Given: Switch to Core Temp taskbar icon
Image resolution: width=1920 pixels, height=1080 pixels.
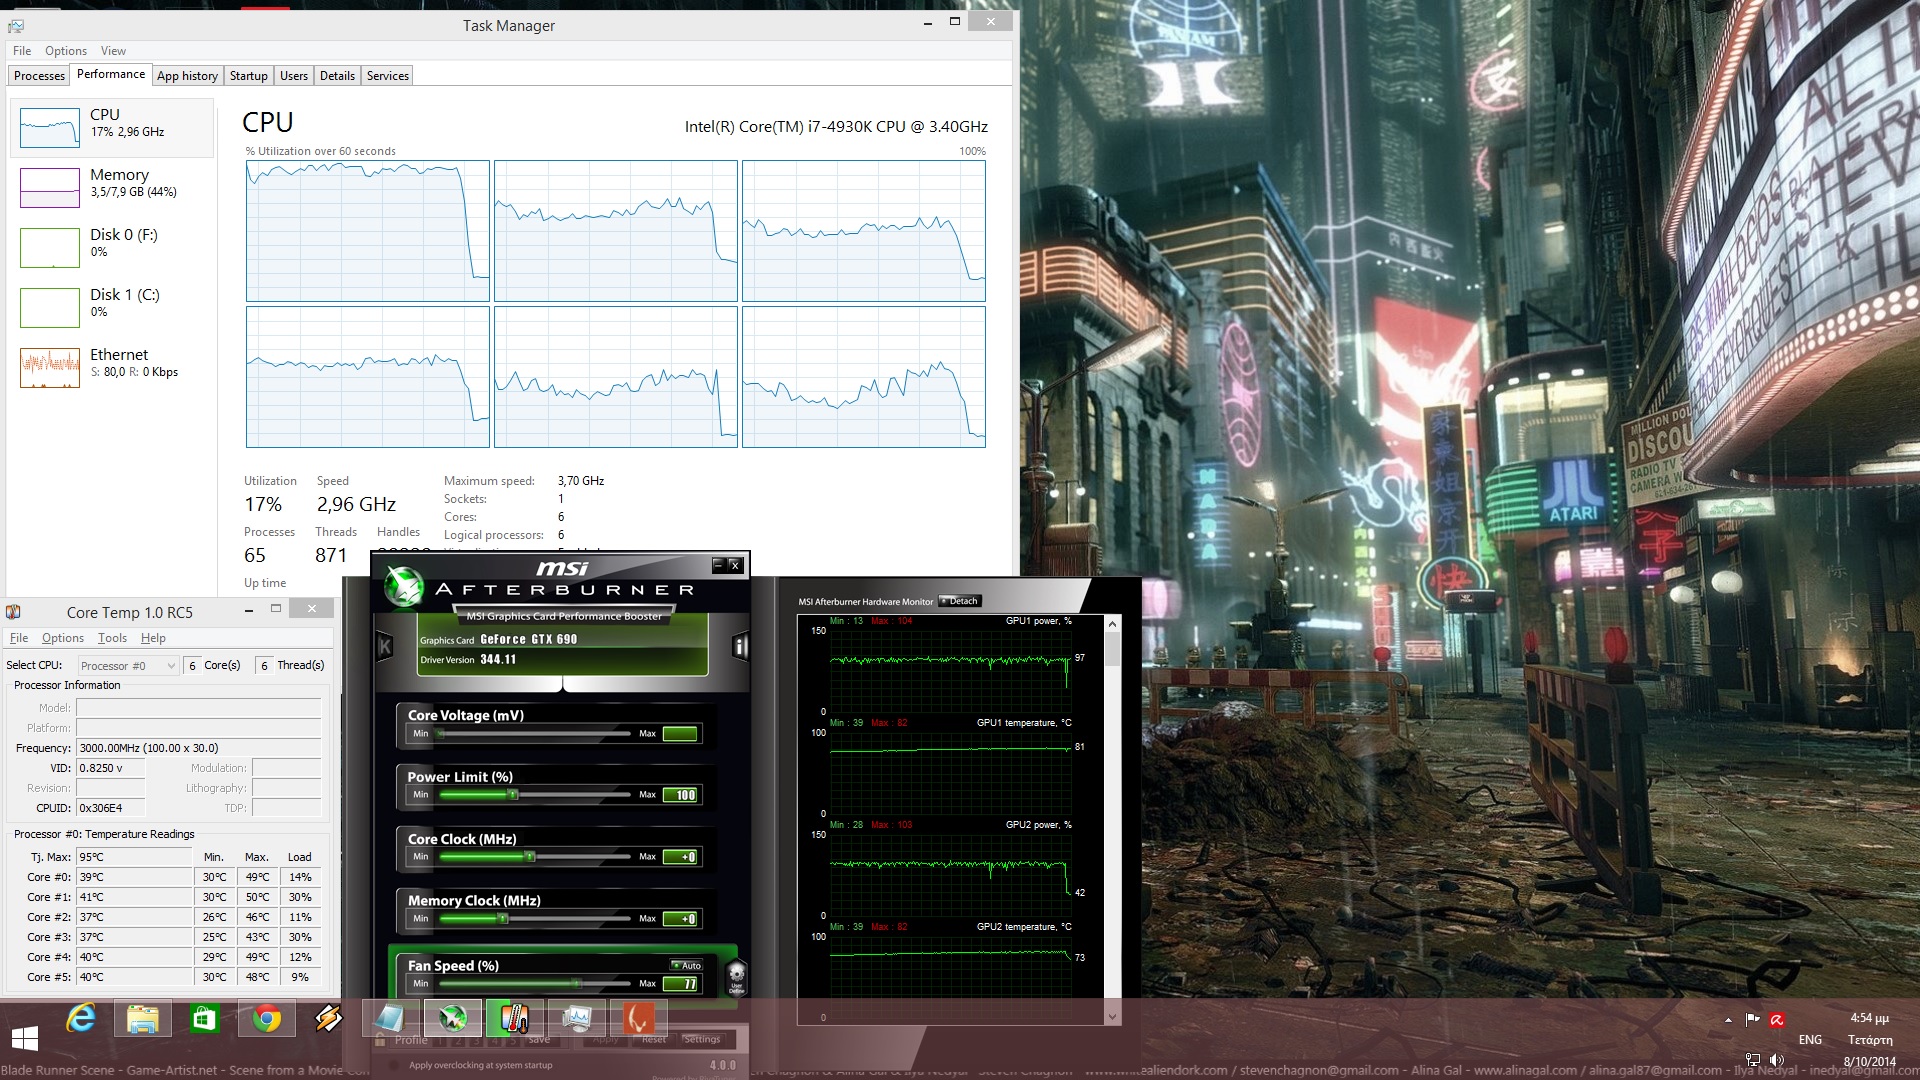Looking at the screenshot, I should tap(514, 1019).
